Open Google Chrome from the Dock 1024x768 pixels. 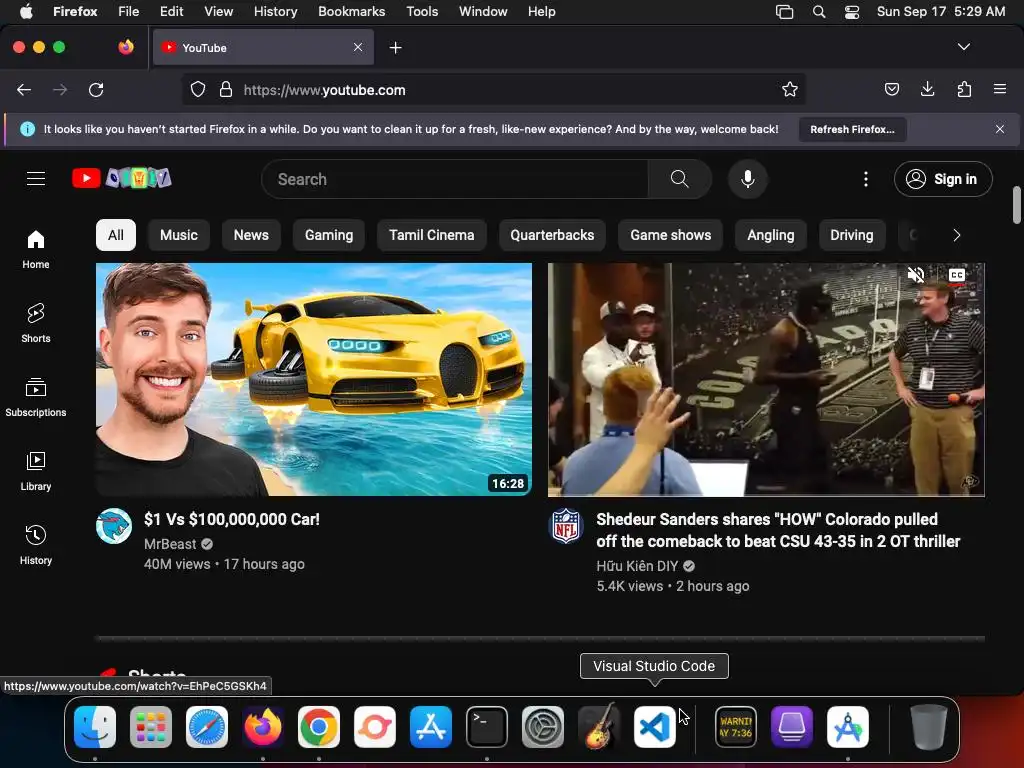pos(319,727)
